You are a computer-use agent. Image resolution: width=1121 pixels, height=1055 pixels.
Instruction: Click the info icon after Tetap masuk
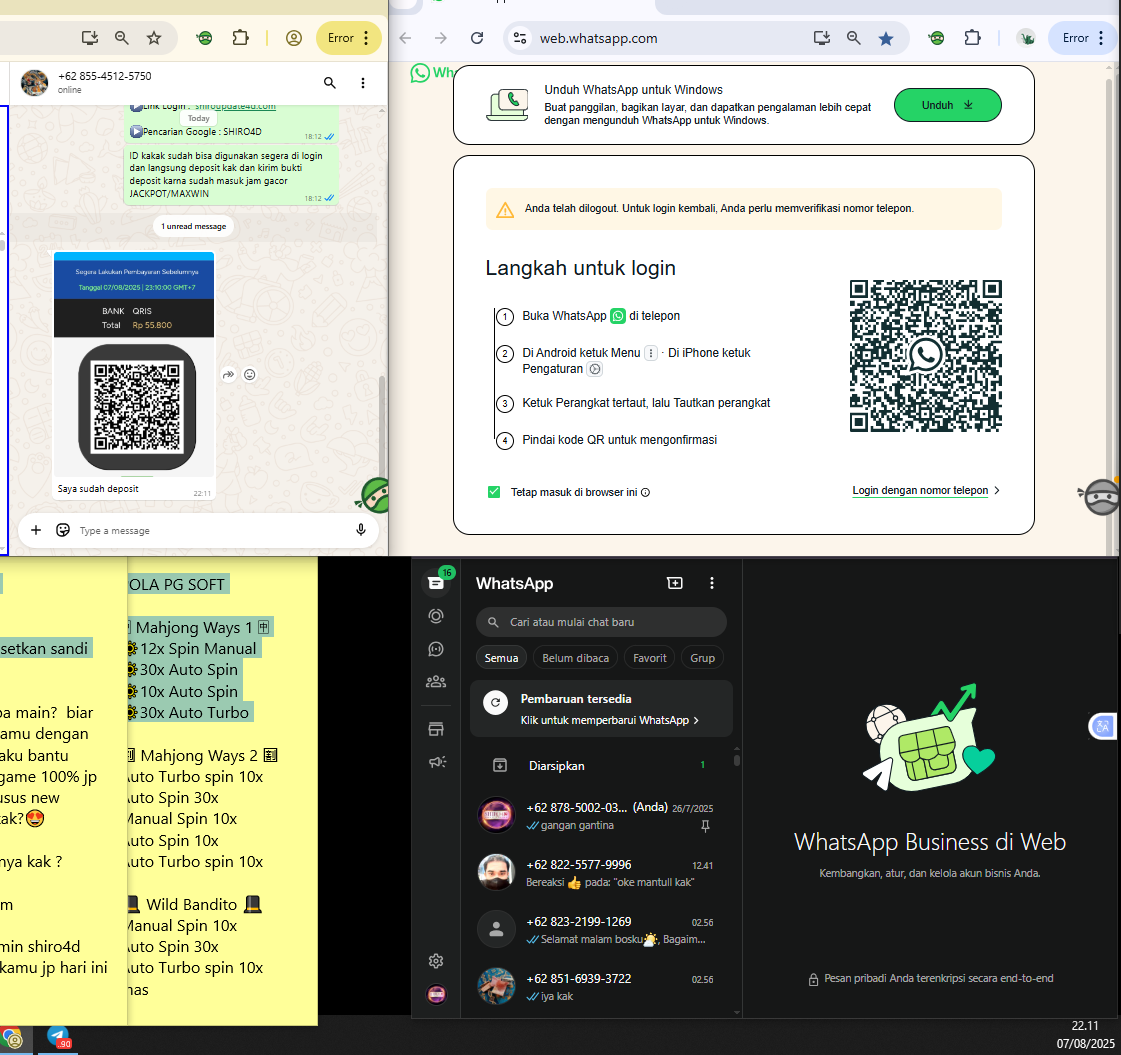646,492
